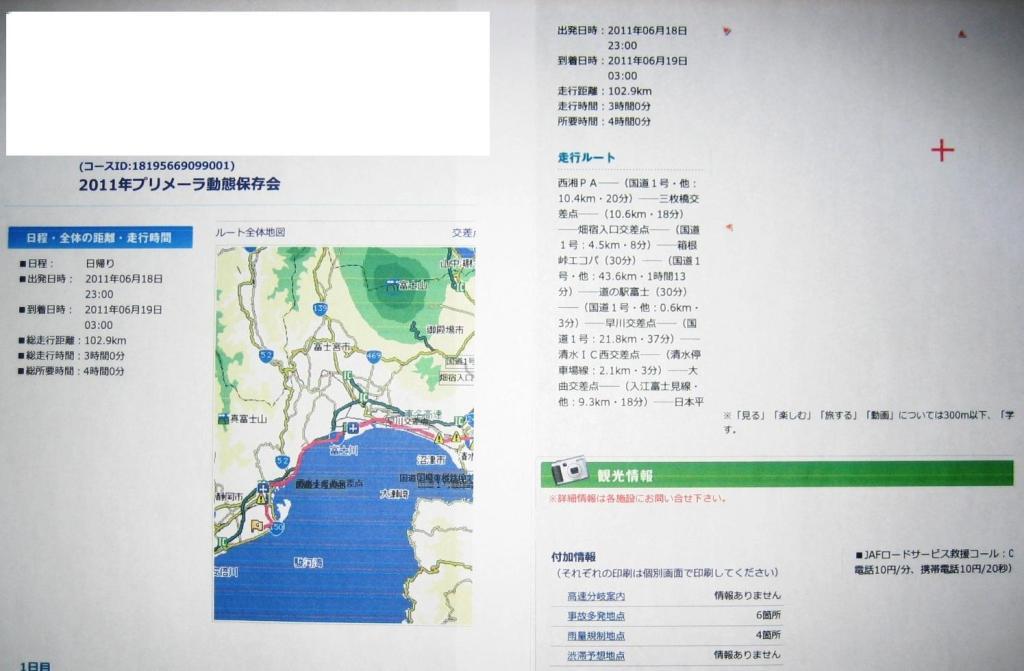Screen dimensions: 1024x671
Task: Click the left panel 出発日時 2011年06月18日 row
Action: click(x=91, y=286)
